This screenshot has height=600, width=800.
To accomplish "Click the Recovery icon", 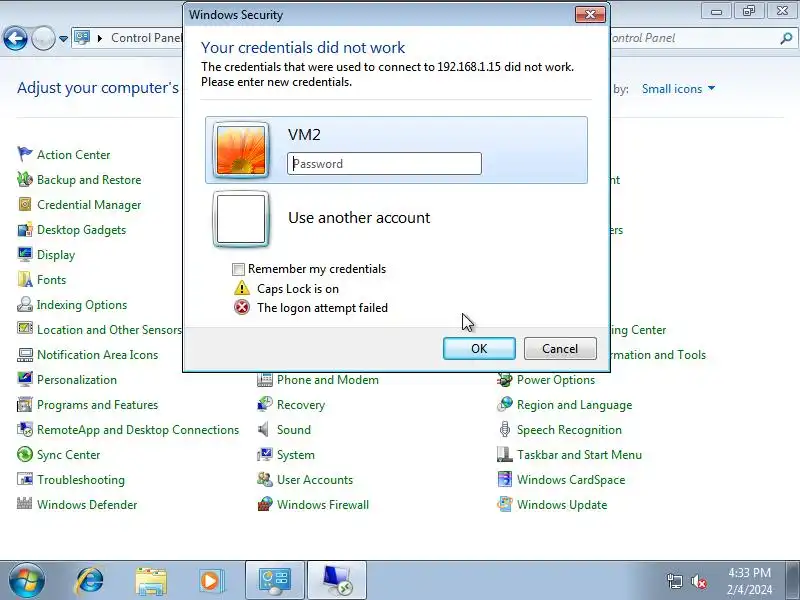I will coord(264,404).
